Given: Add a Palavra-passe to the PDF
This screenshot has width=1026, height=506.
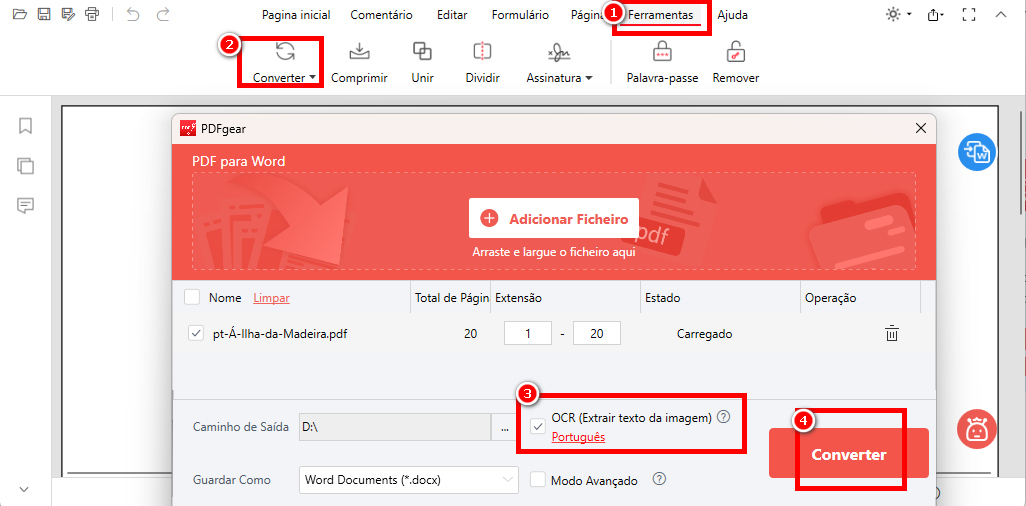Looking at the screenshot, I should (662, 63).
